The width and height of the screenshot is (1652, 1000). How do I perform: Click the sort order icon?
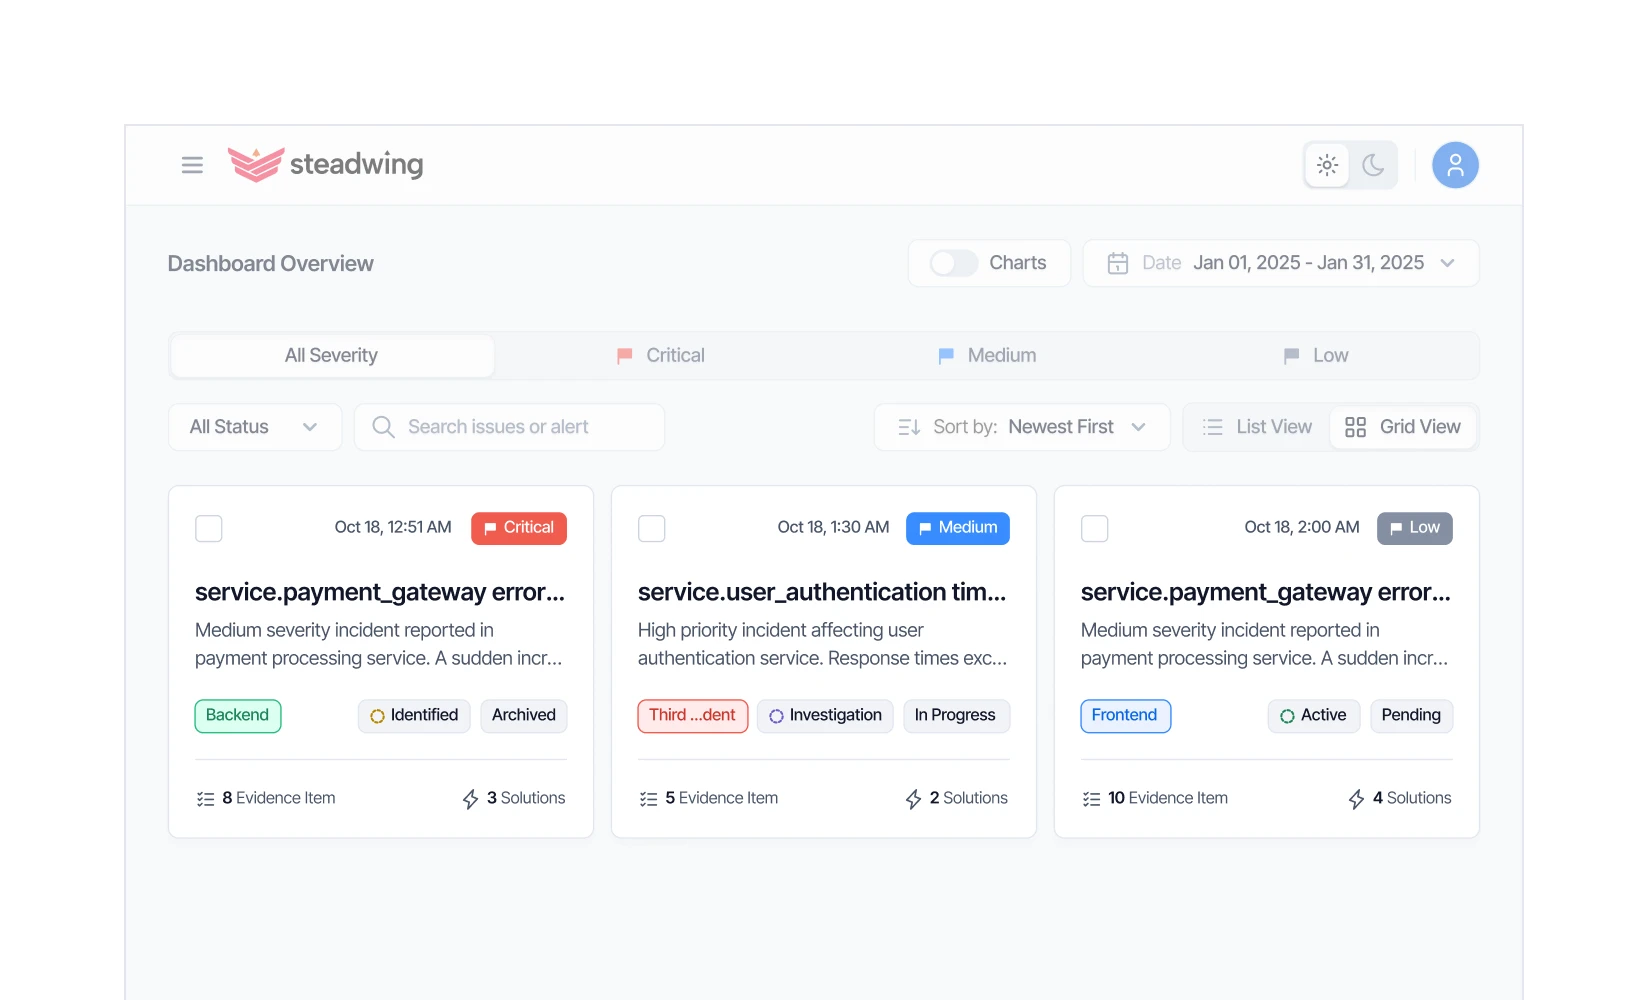pyautogui.click(x=909, y=427)
